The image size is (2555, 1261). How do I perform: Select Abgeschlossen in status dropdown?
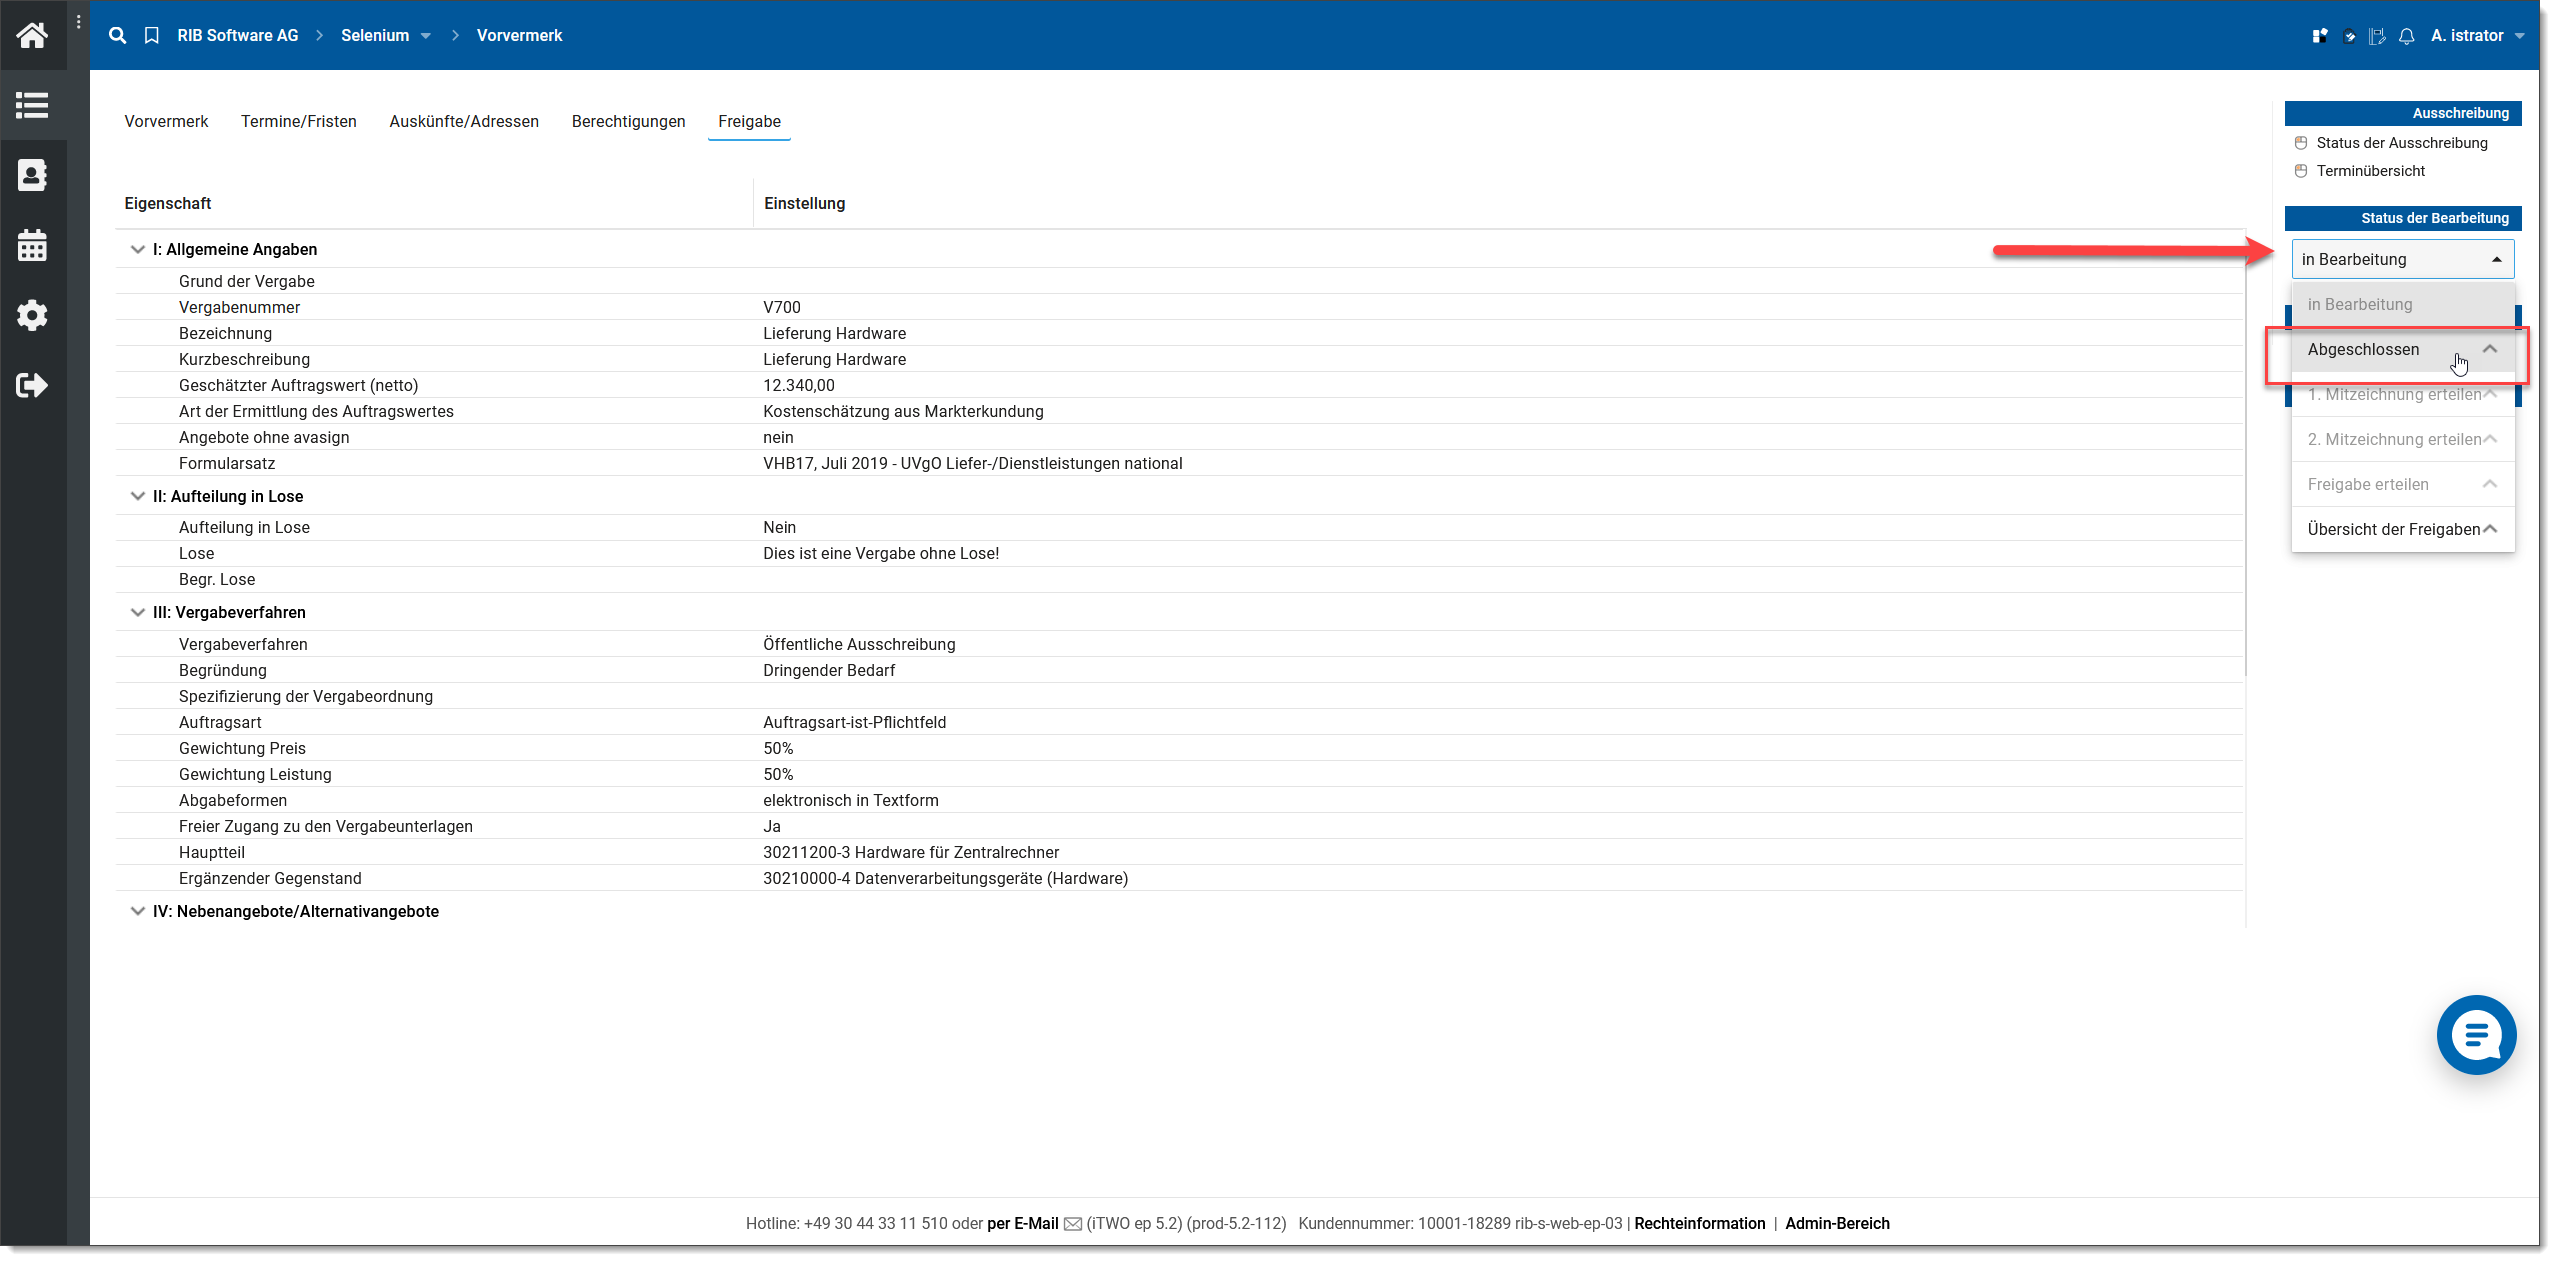click(x=2363, y=349)
